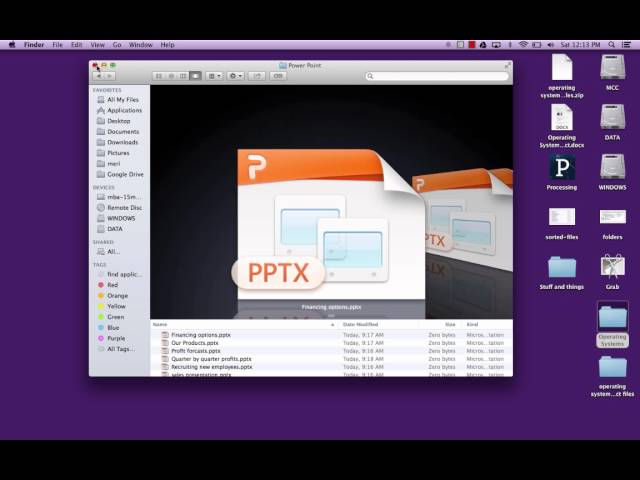Viewport: 640px width, 480px height.
Task: Click the Share toolbar button
Action: 257,76
